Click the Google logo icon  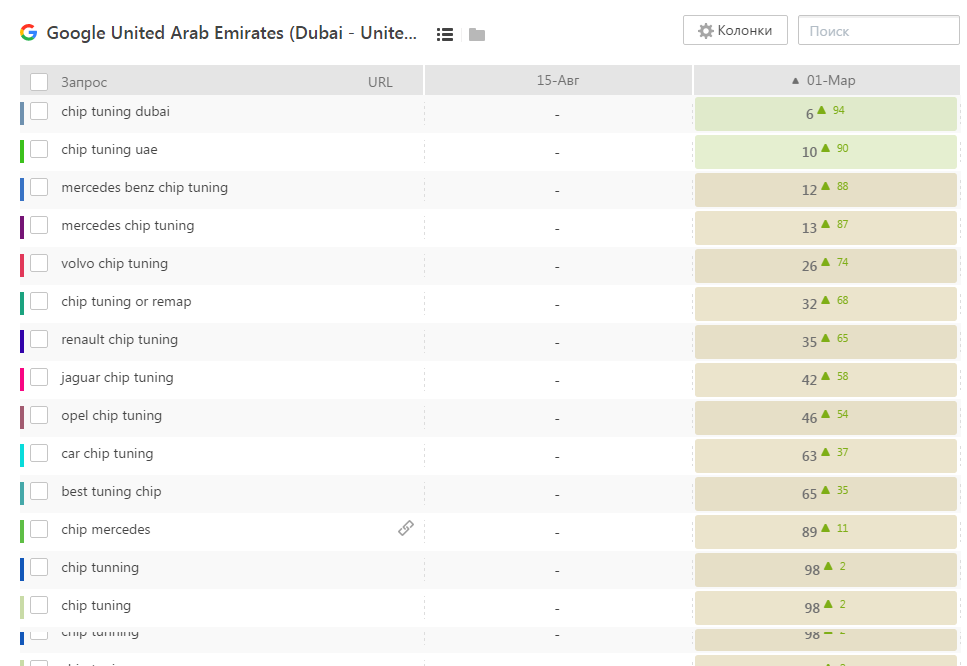tap(28, 32)
